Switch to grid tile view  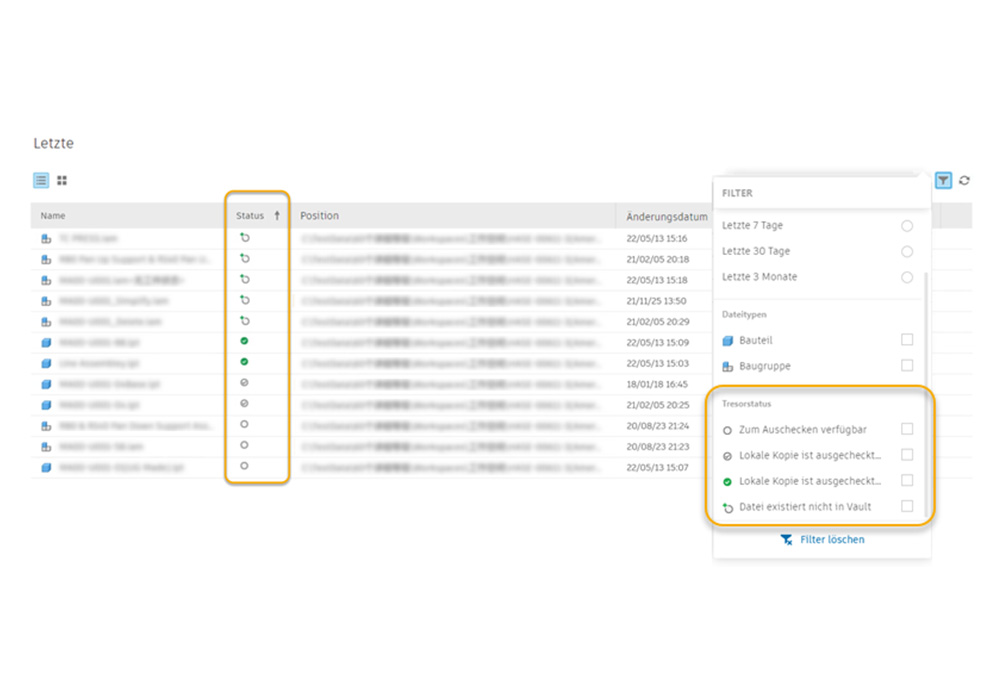[x=62, y=180]
